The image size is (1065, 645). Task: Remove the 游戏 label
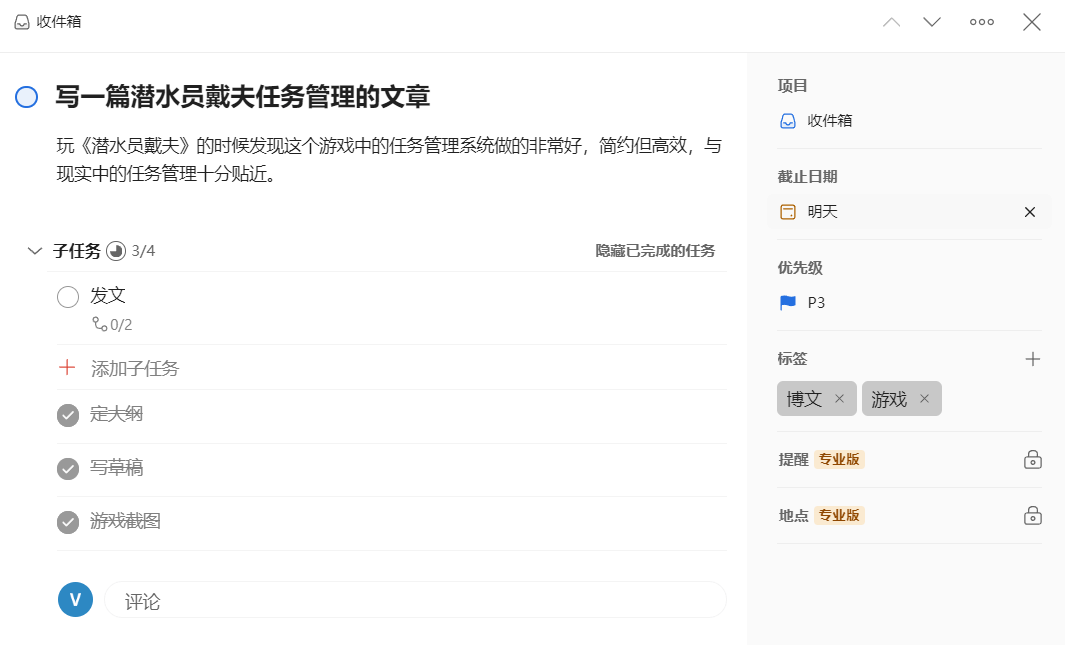click(924, 399)
